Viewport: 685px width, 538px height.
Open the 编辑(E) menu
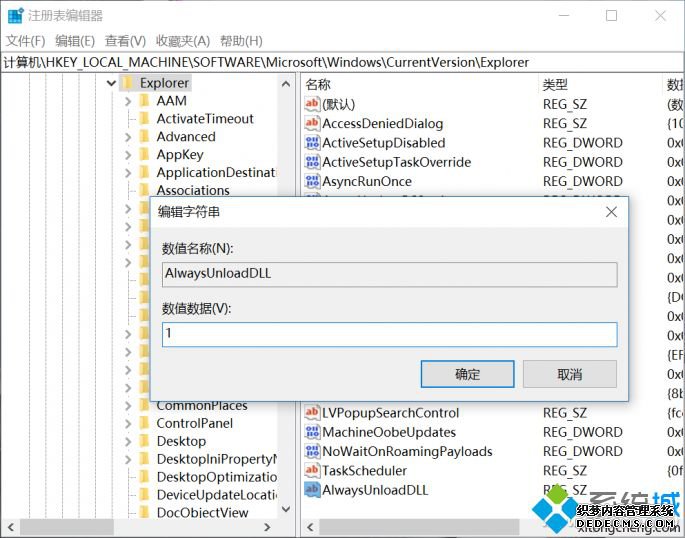pyautogui.click(x=75, y=41)
